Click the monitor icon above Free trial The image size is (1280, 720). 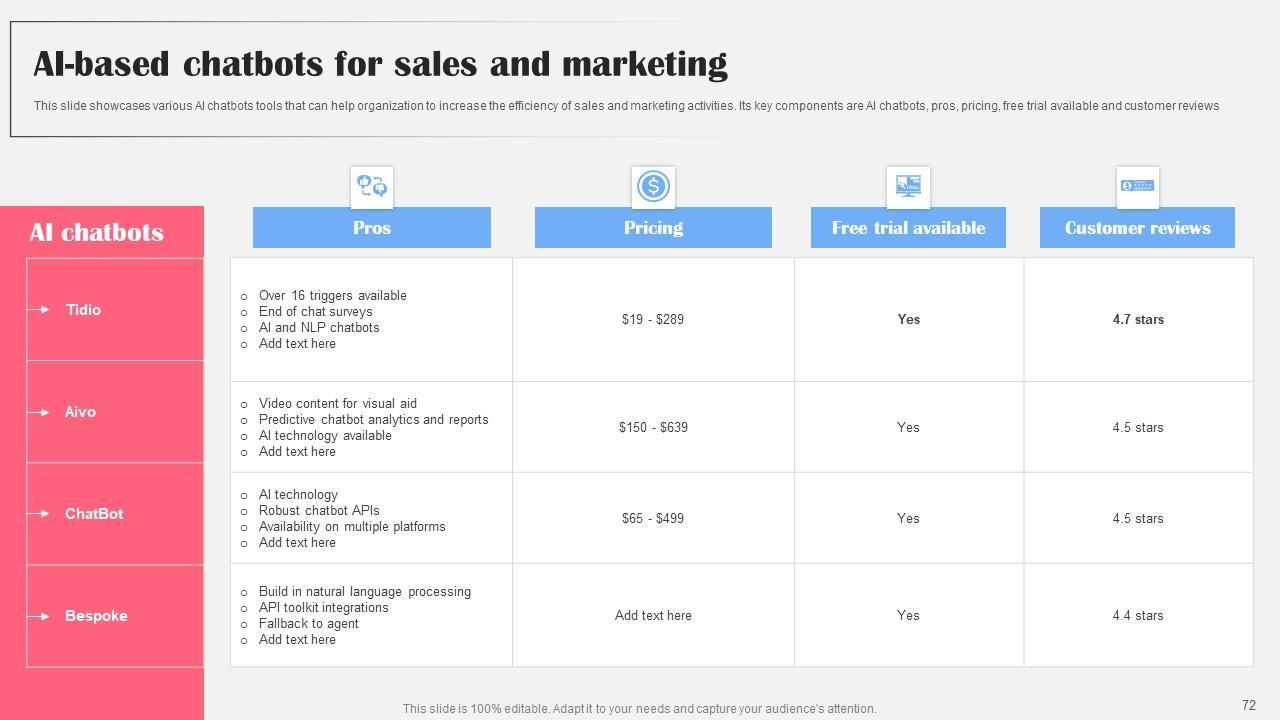point(908,187)
